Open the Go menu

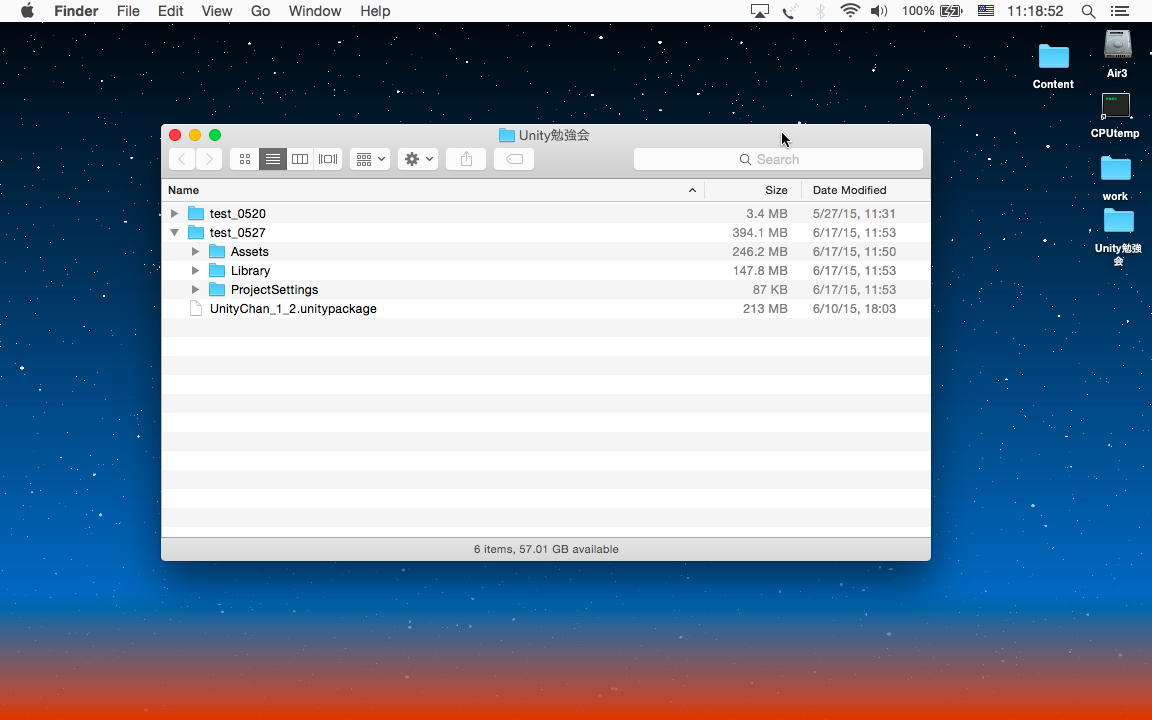tap(260, 11)
